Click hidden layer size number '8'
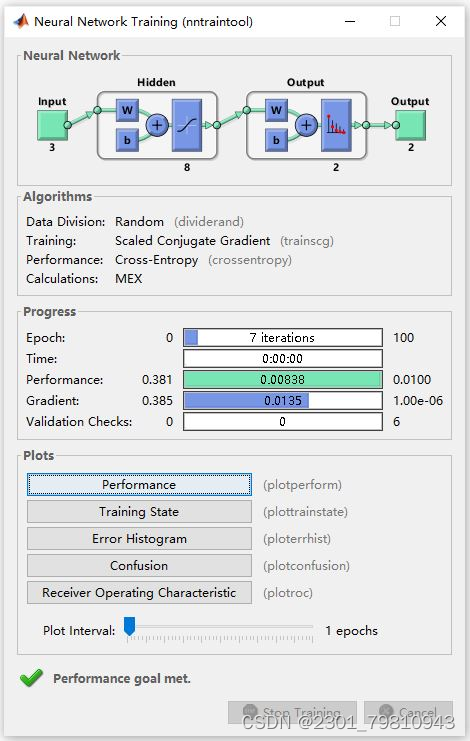The width and height of the screenshot is (470, 741). point(187,167)
